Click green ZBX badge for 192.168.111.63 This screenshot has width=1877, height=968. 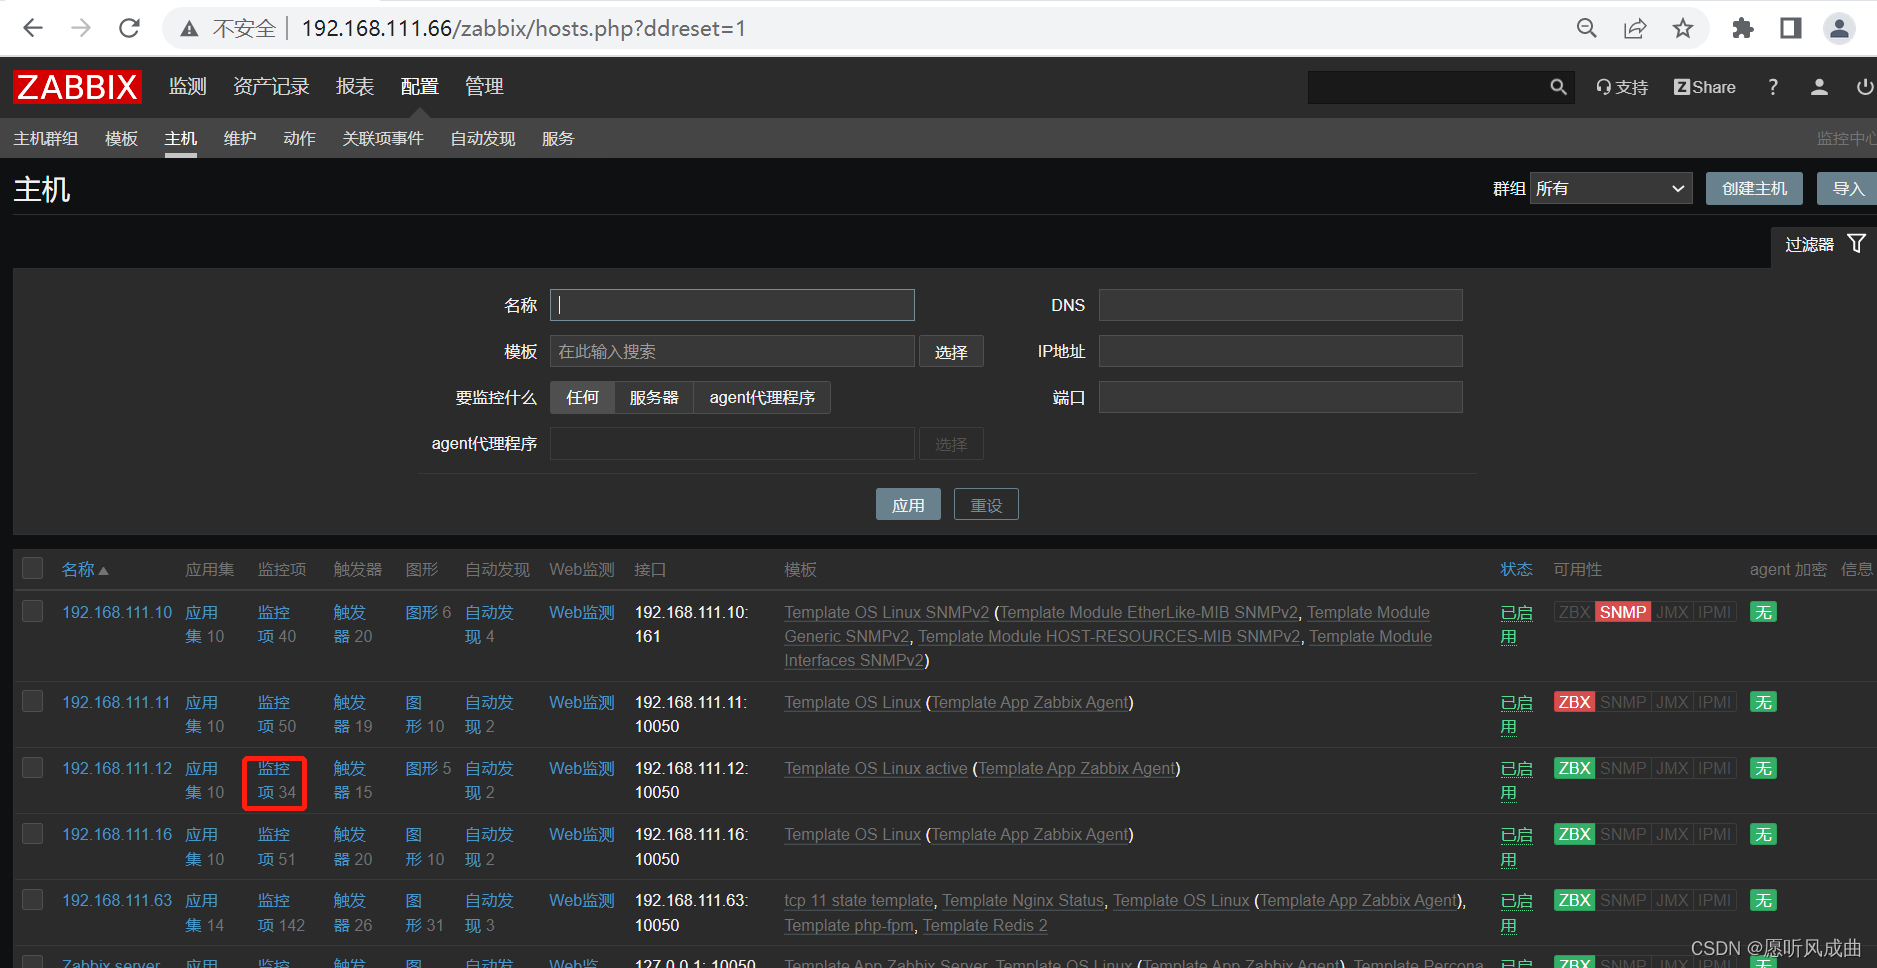(1574, 900)
